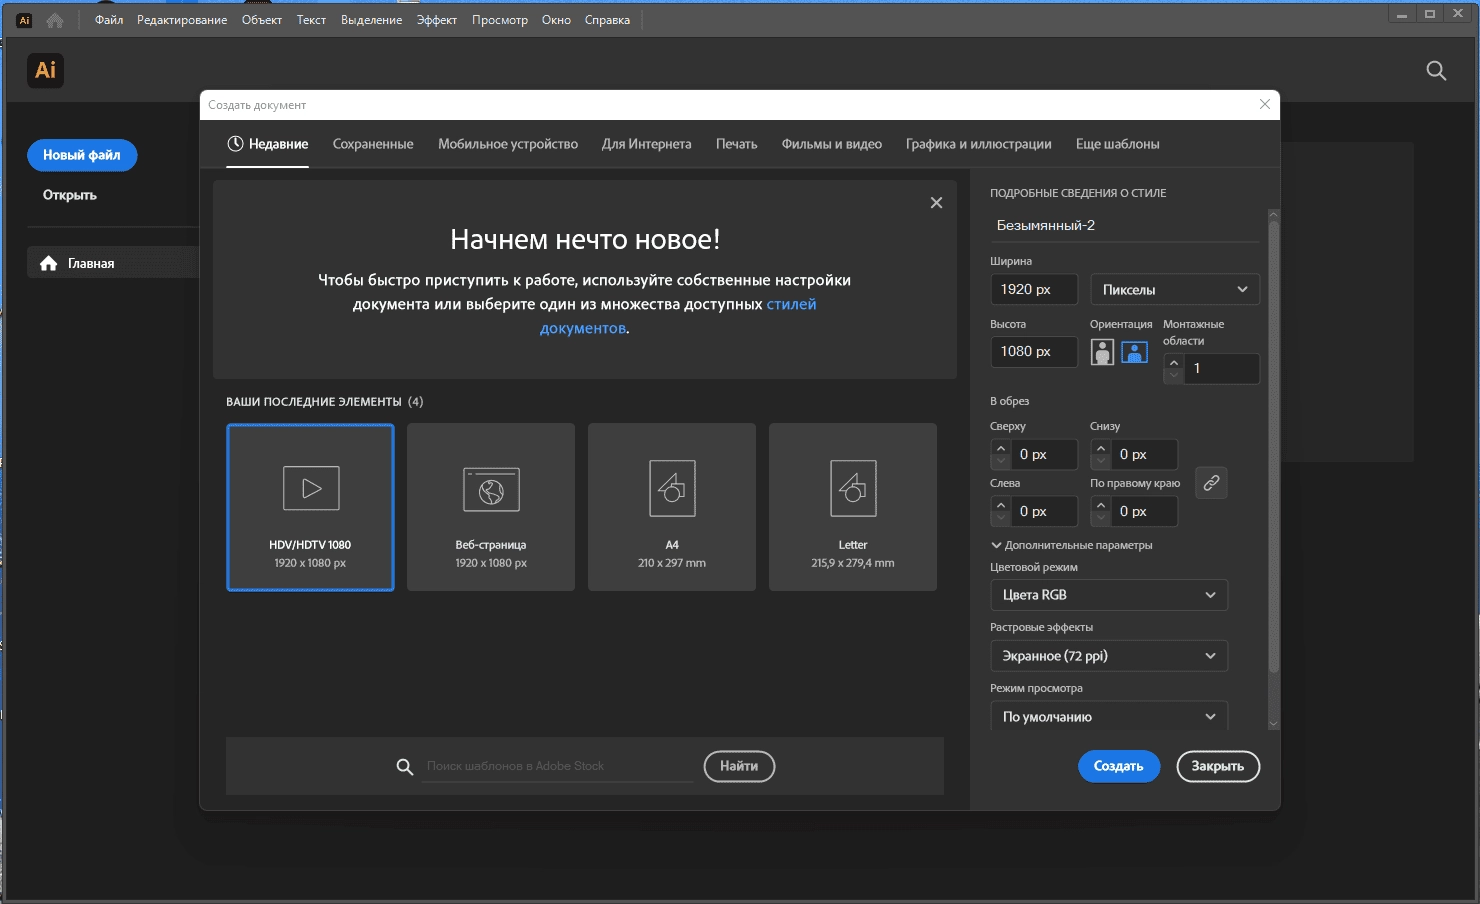
Task: Decrease the Сверху bleed value
Action: pos(1001,462)
